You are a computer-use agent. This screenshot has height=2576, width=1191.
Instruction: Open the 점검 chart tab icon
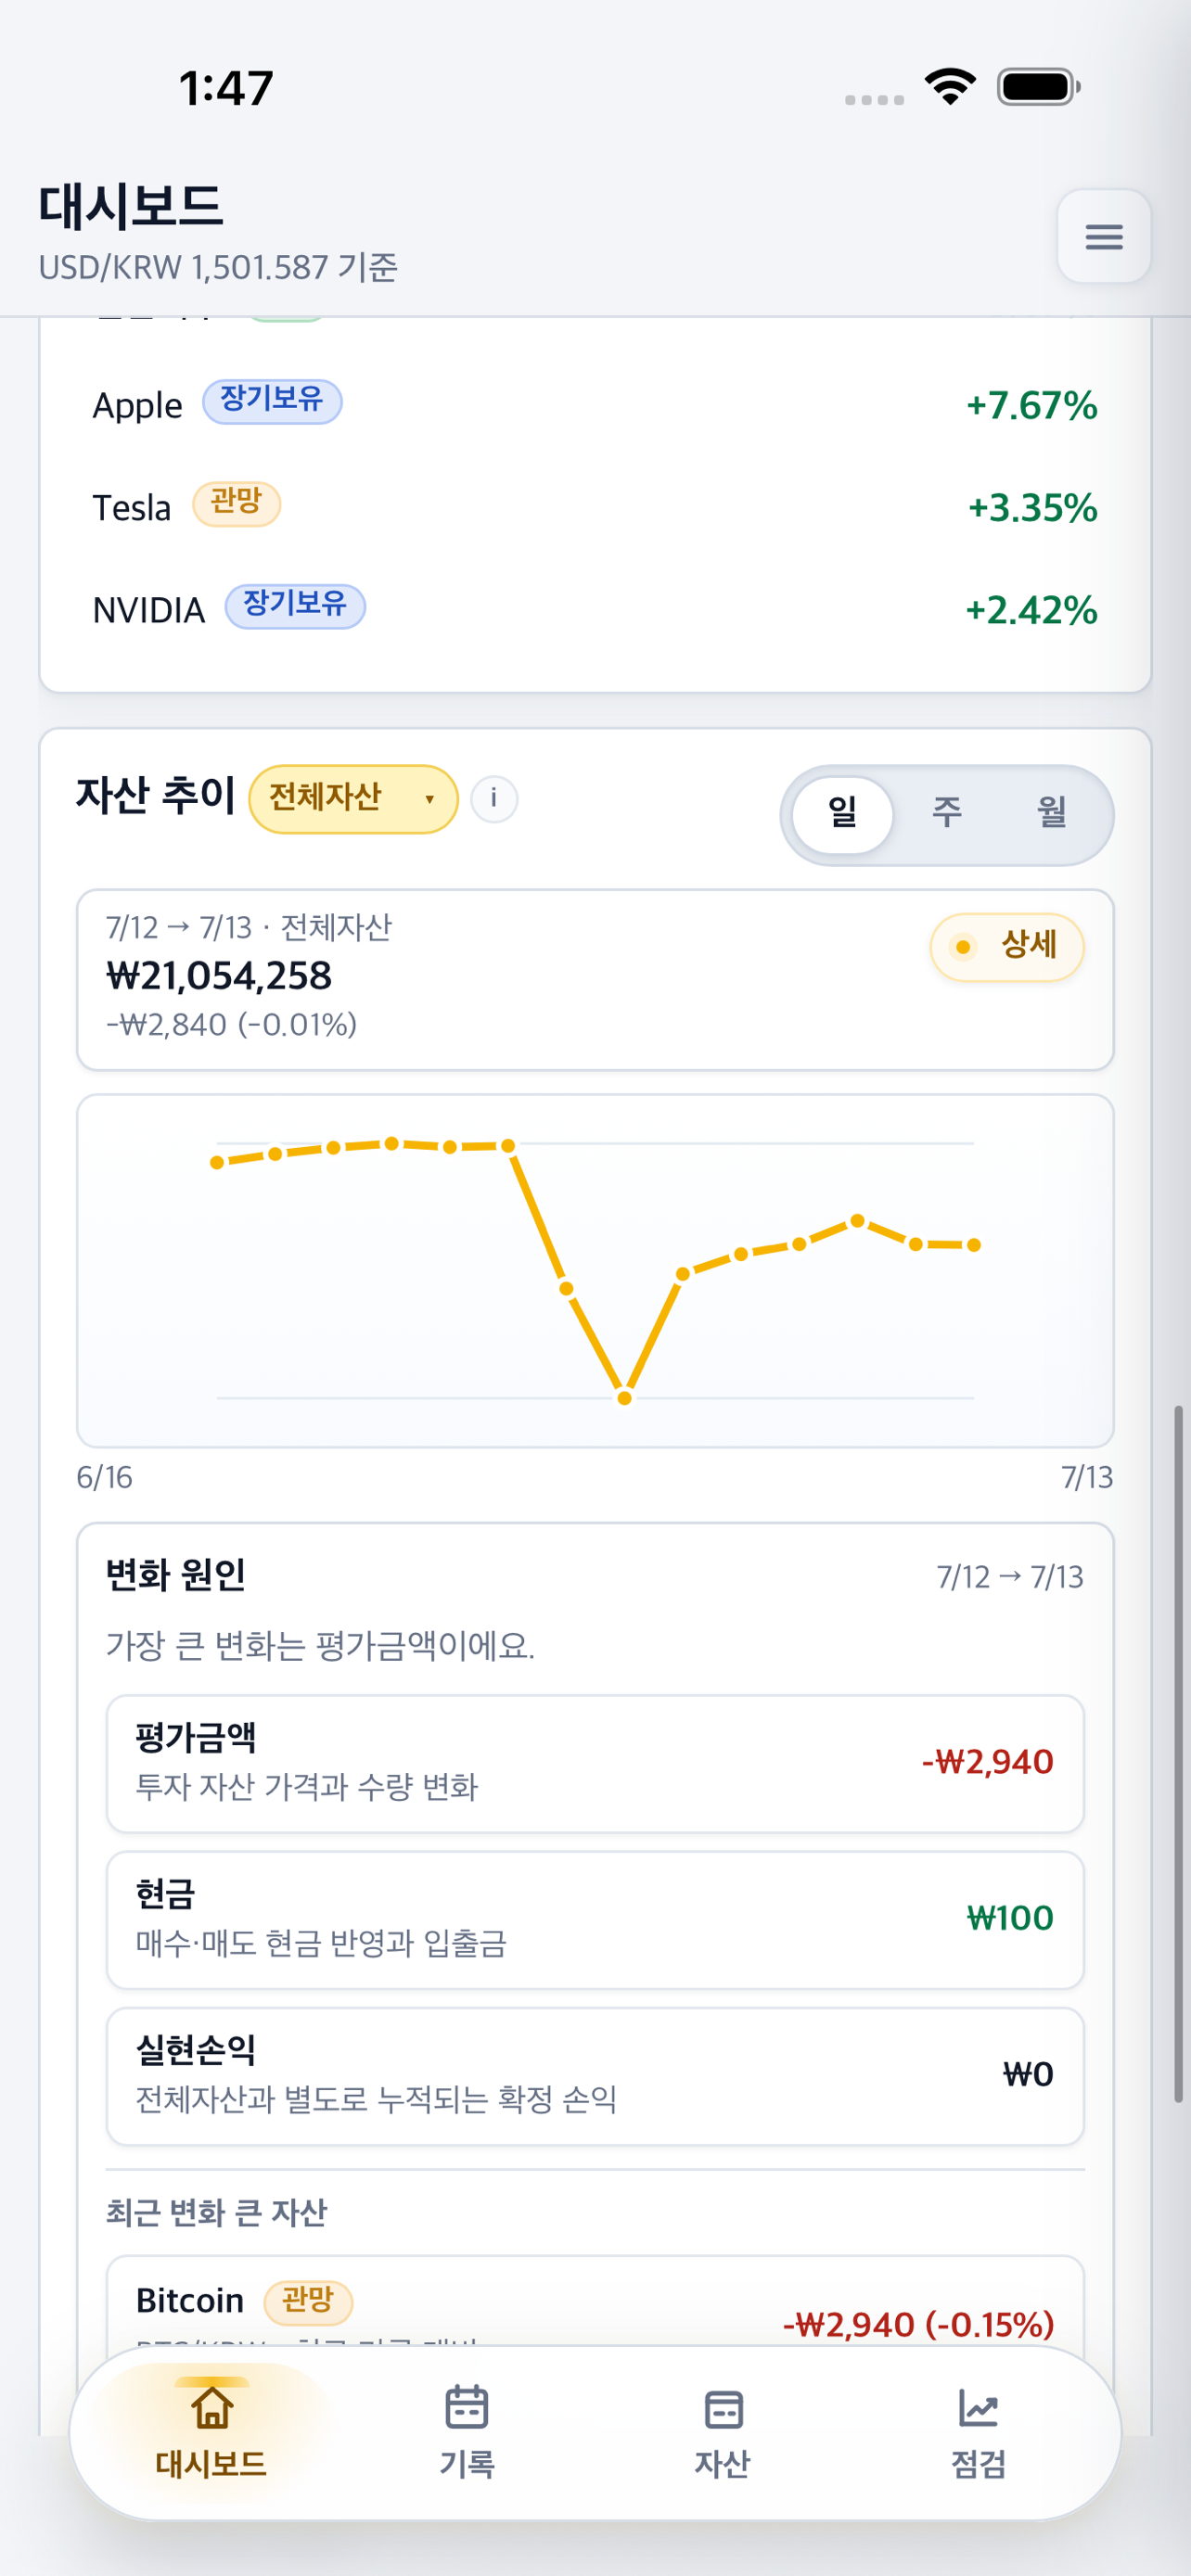pyautogui.click(x=978, y=2408)
